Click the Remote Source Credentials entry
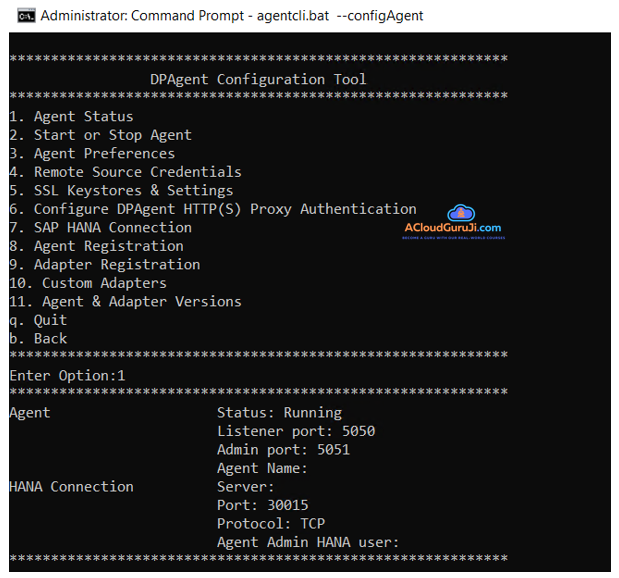The width and height of the screenshot is (619, 578). (x=125, y=172)
